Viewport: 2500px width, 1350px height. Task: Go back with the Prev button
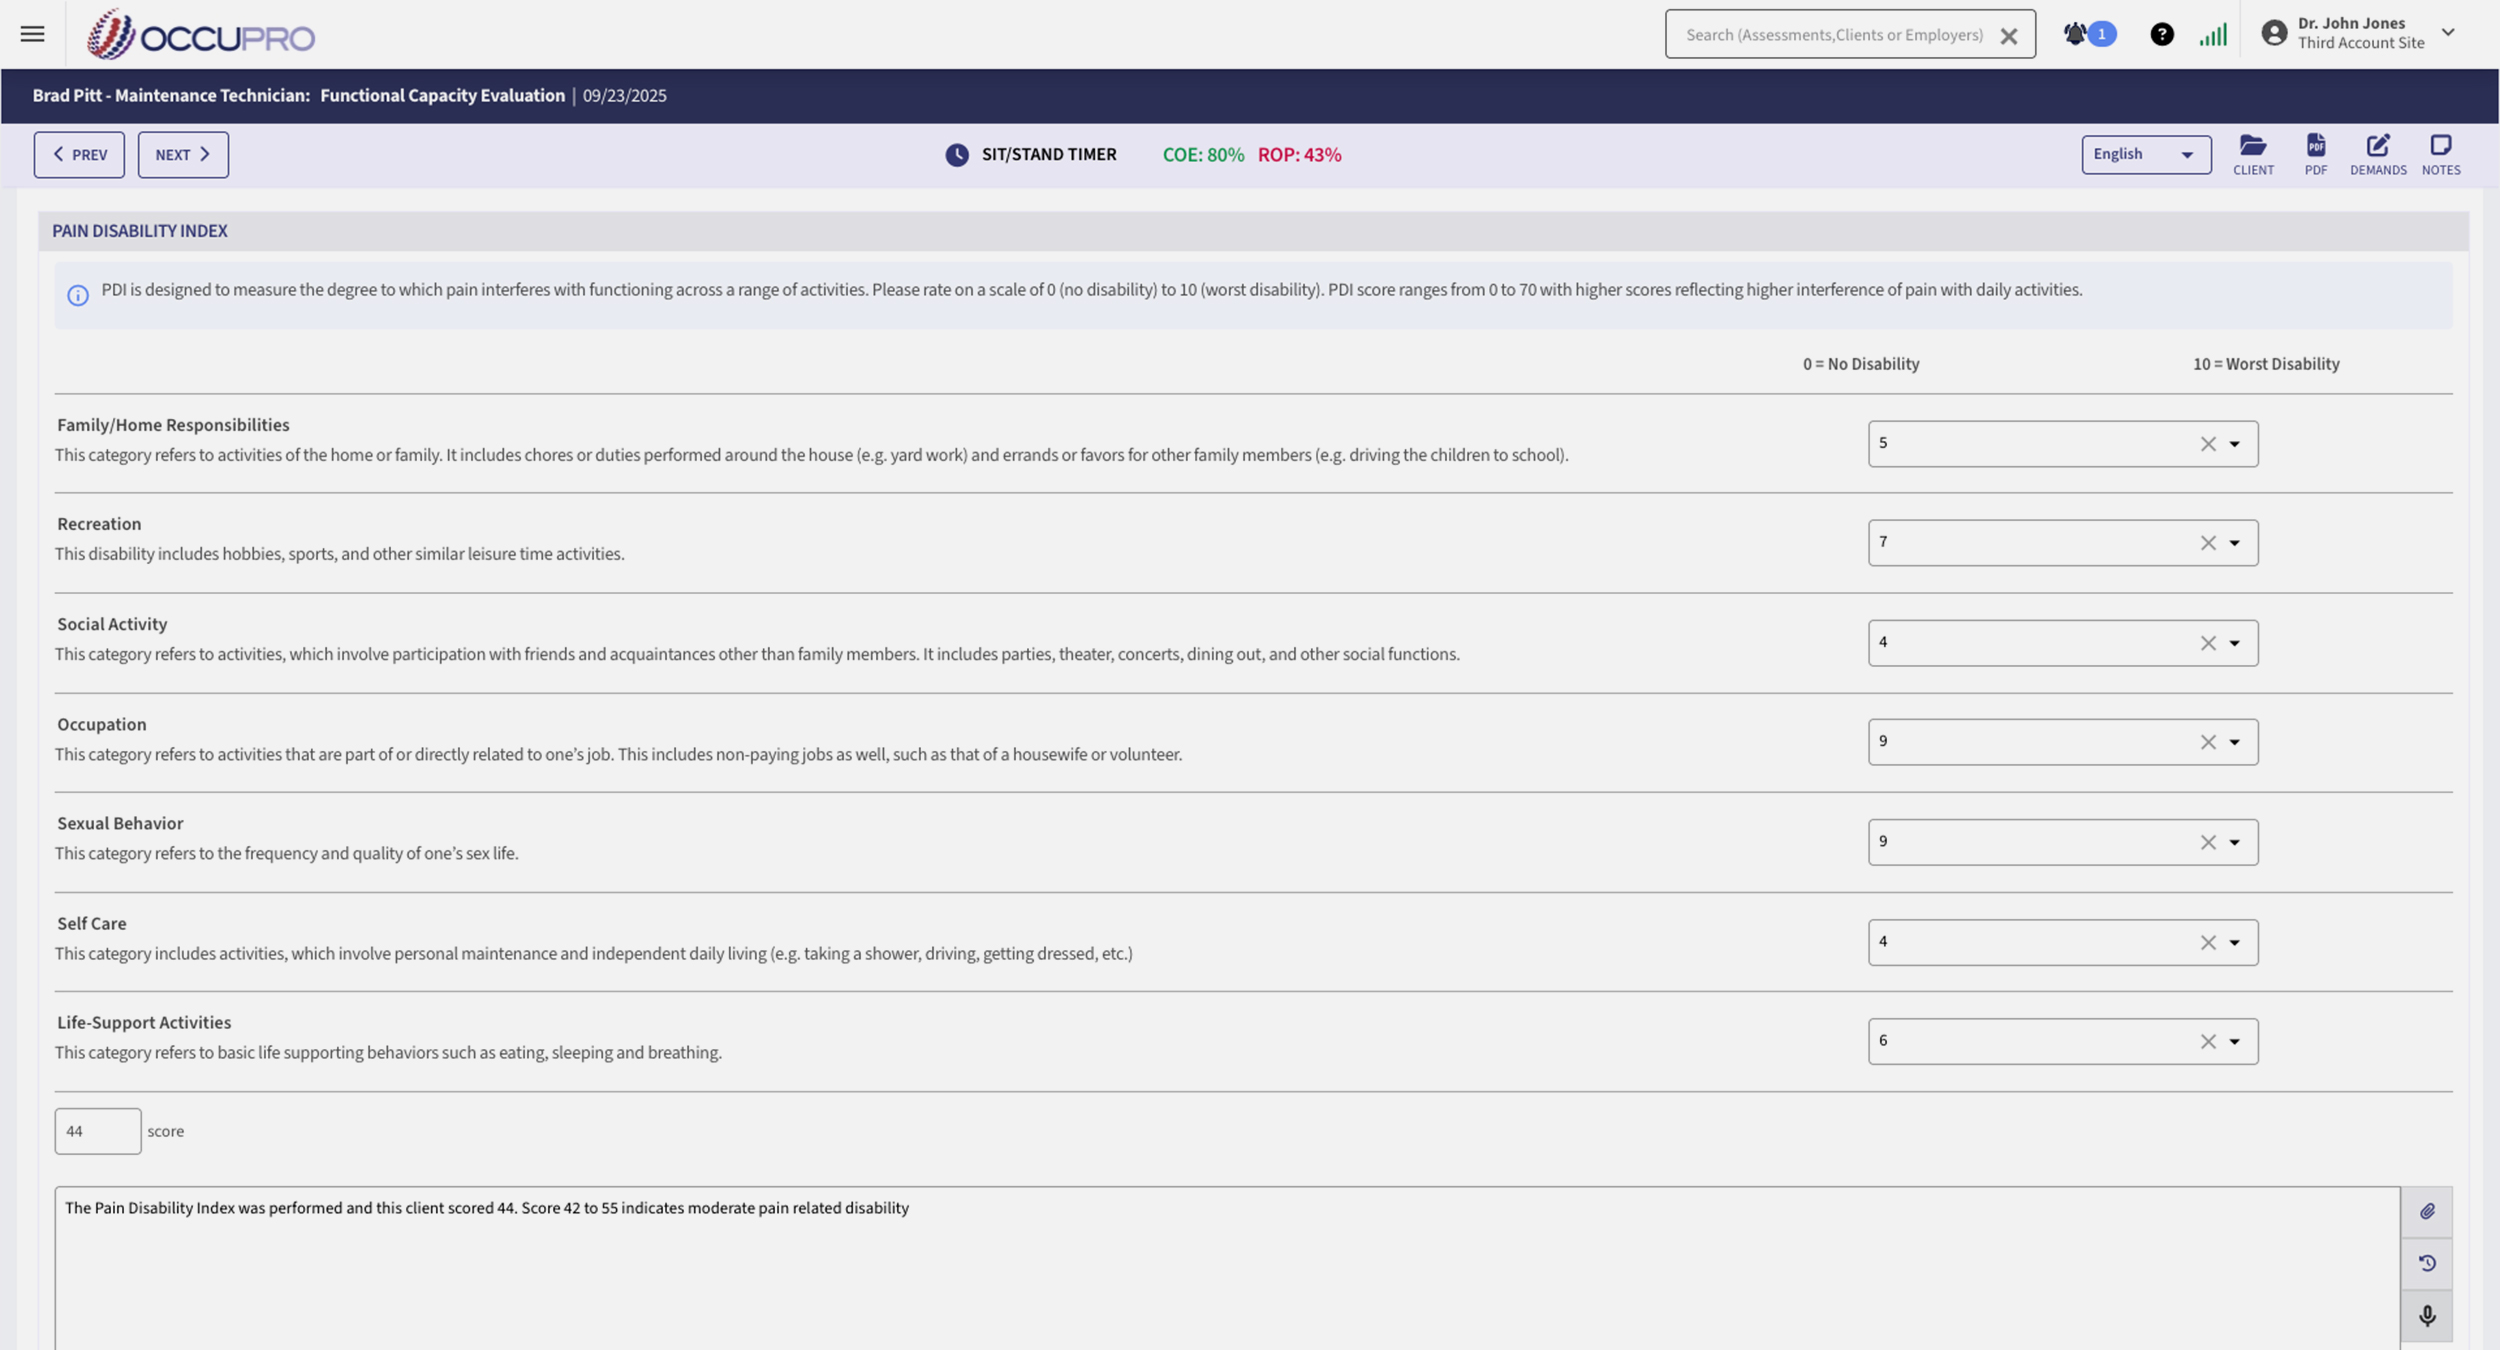click(x=79, y=155)
